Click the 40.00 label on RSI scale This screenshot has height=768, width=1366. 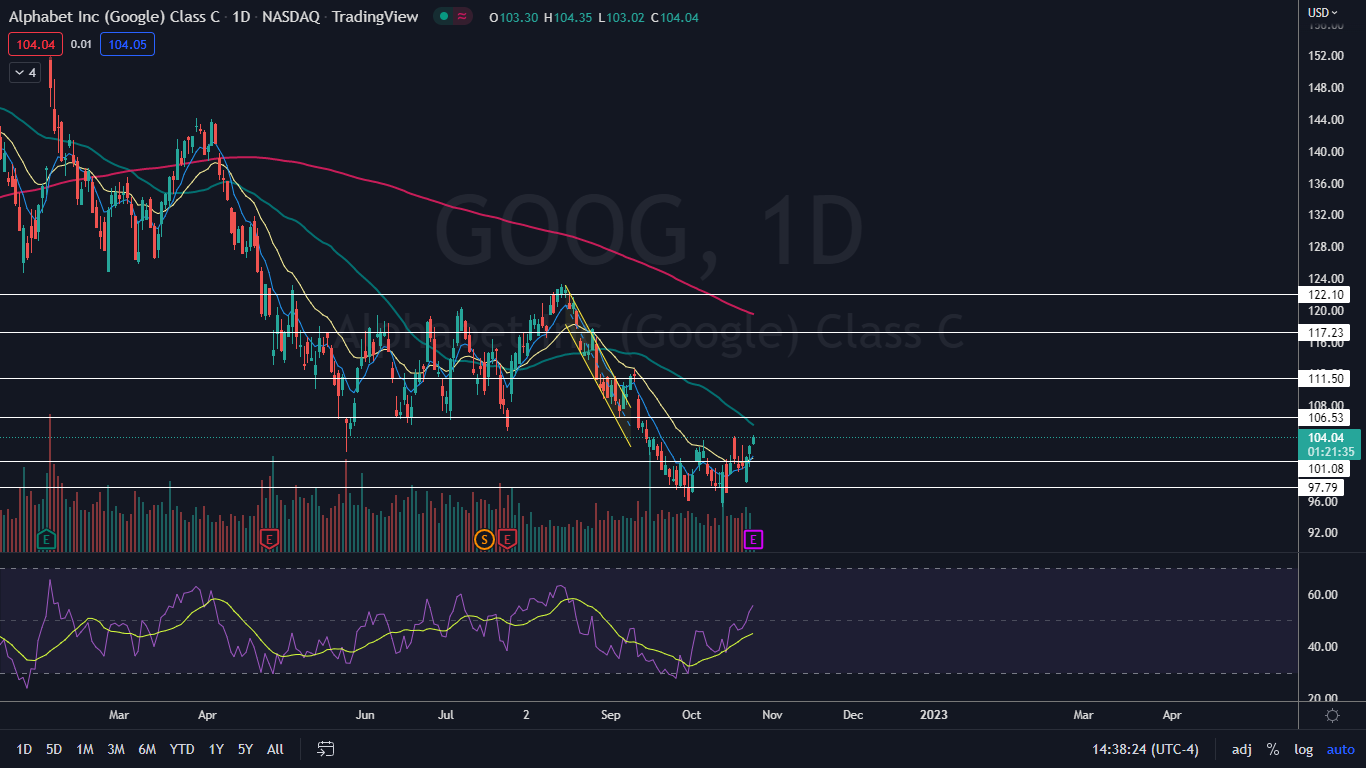[1322, 647]
